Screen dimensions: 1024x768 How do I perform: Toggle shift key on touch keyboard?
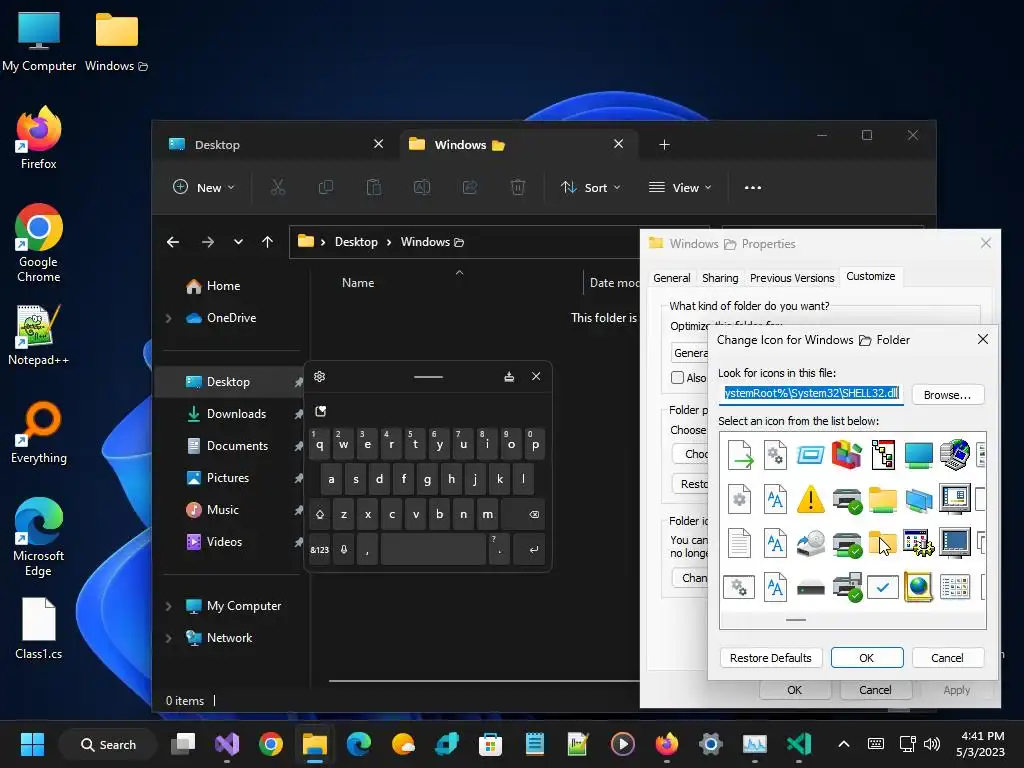[x=320, y=514]
